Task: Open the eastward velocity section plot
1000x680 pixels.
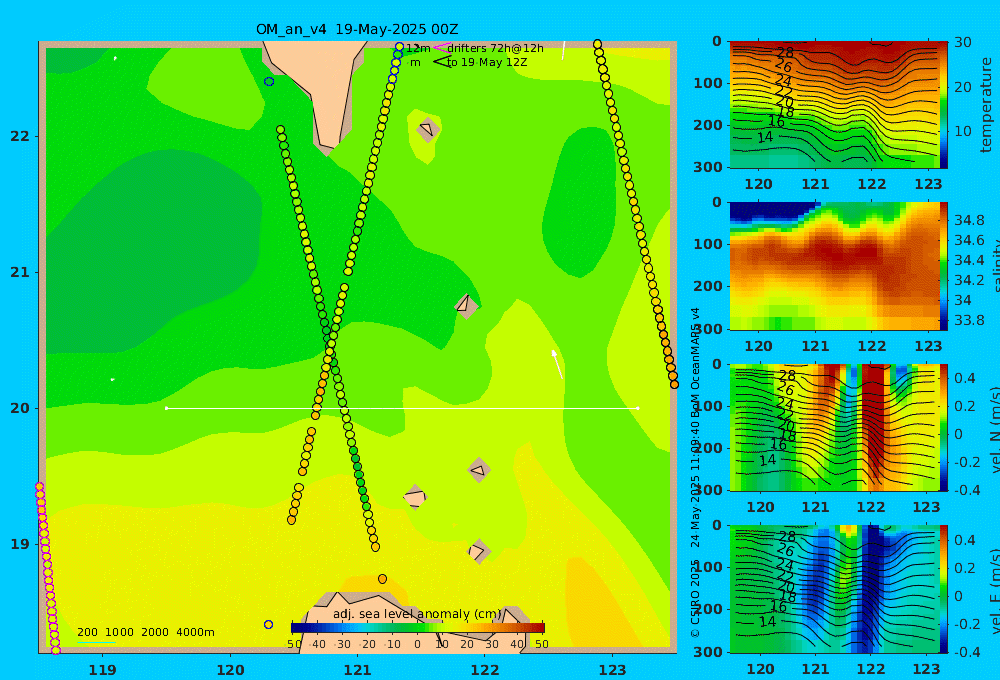Action: pyautogui.click(x=834, y=589)
